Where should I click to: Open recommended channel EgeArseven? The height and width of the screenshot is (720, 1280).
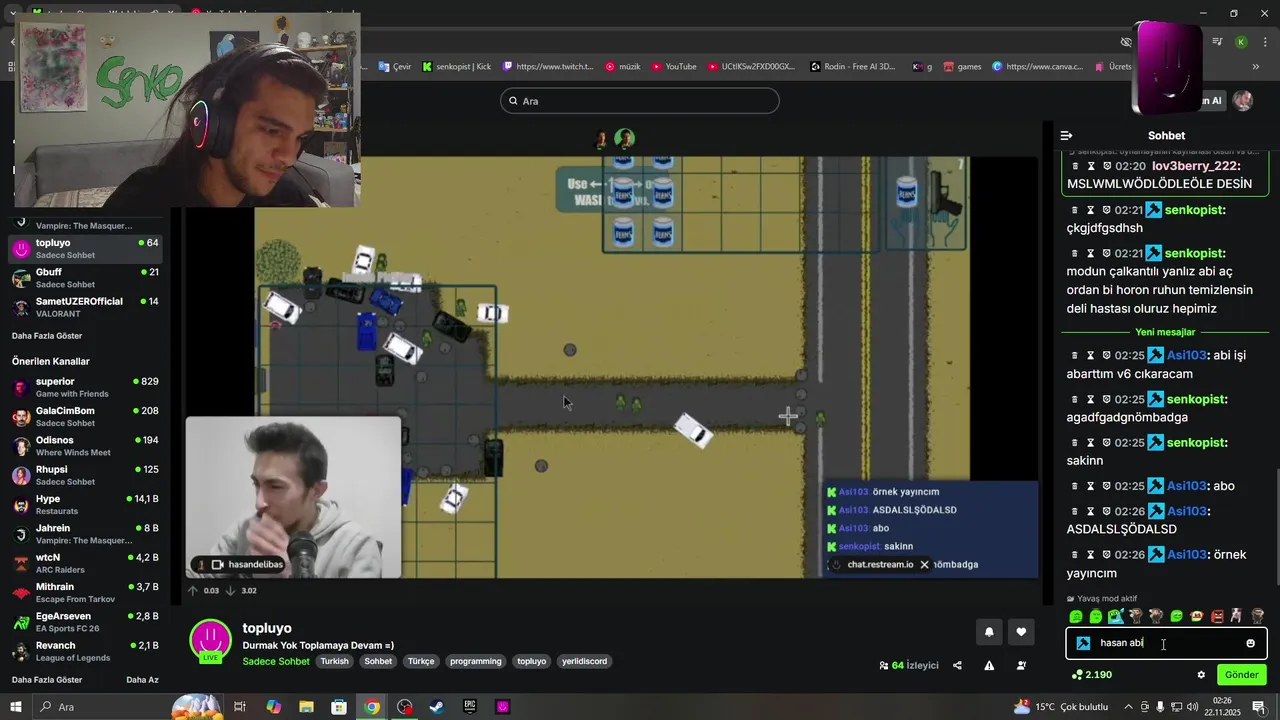[85, 622]
